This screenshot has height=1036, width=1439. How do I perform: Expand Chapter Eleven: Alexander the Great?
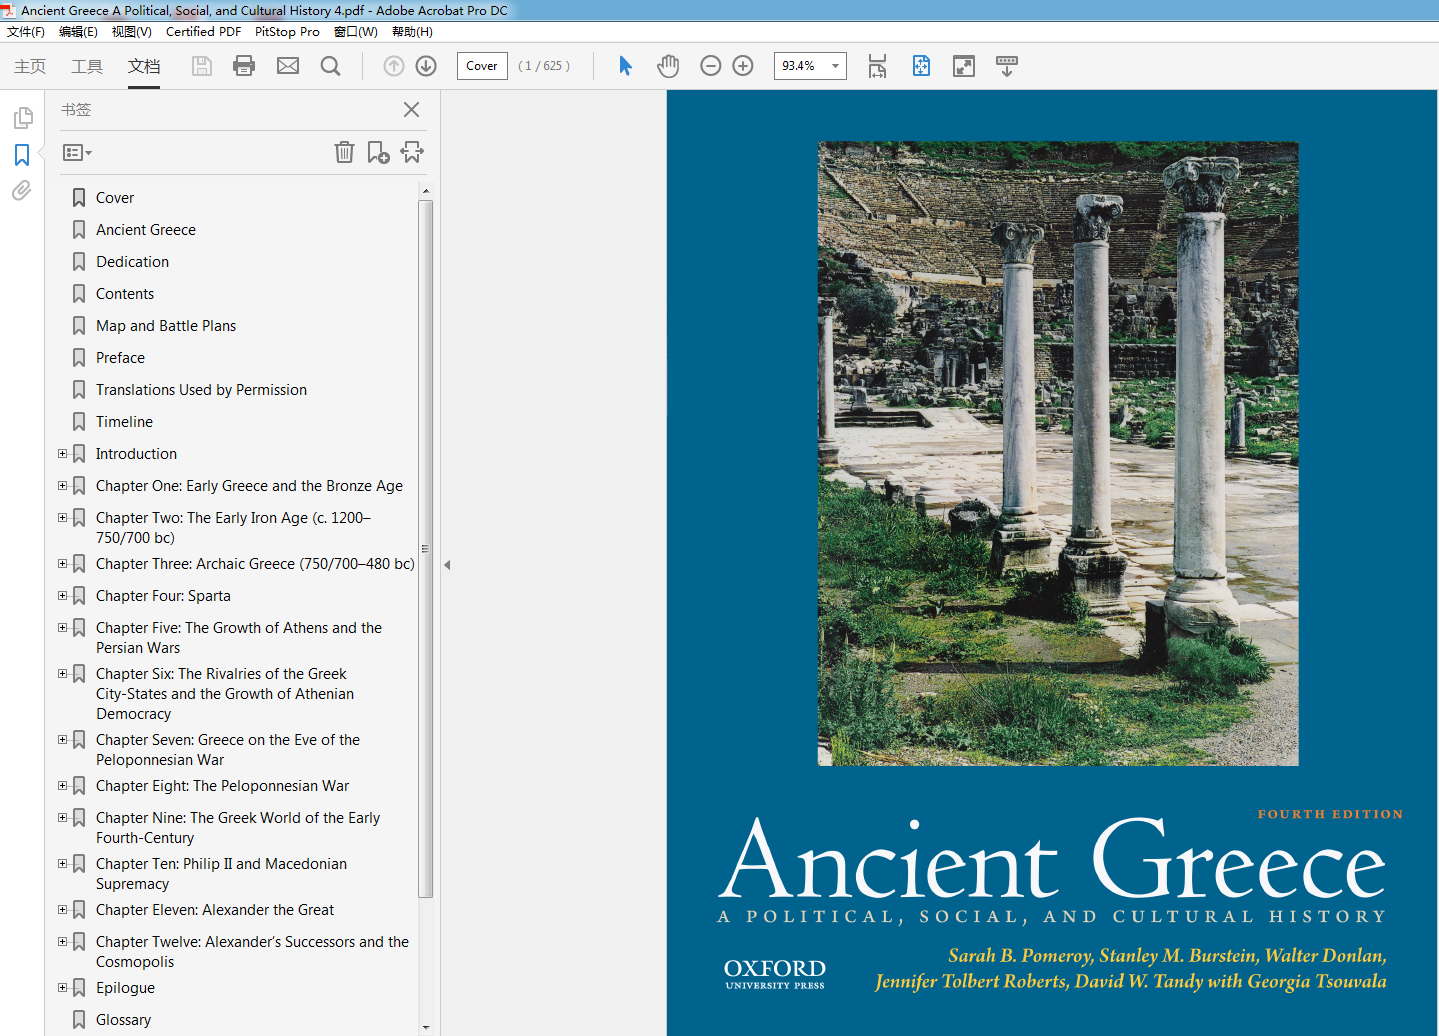(x=63, y=910)
